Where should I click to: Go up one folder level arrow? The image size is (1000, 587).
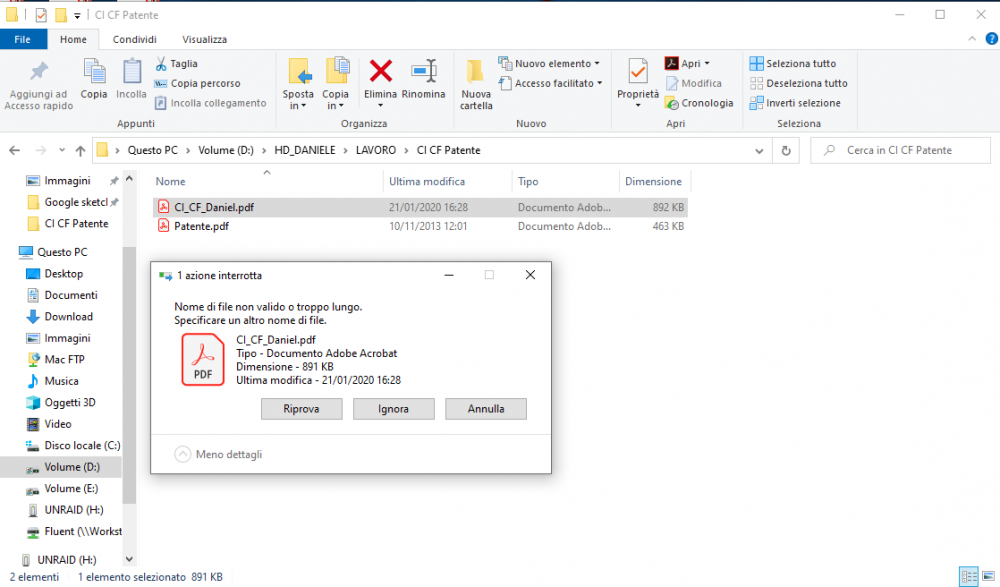click(x=80, y=151)
